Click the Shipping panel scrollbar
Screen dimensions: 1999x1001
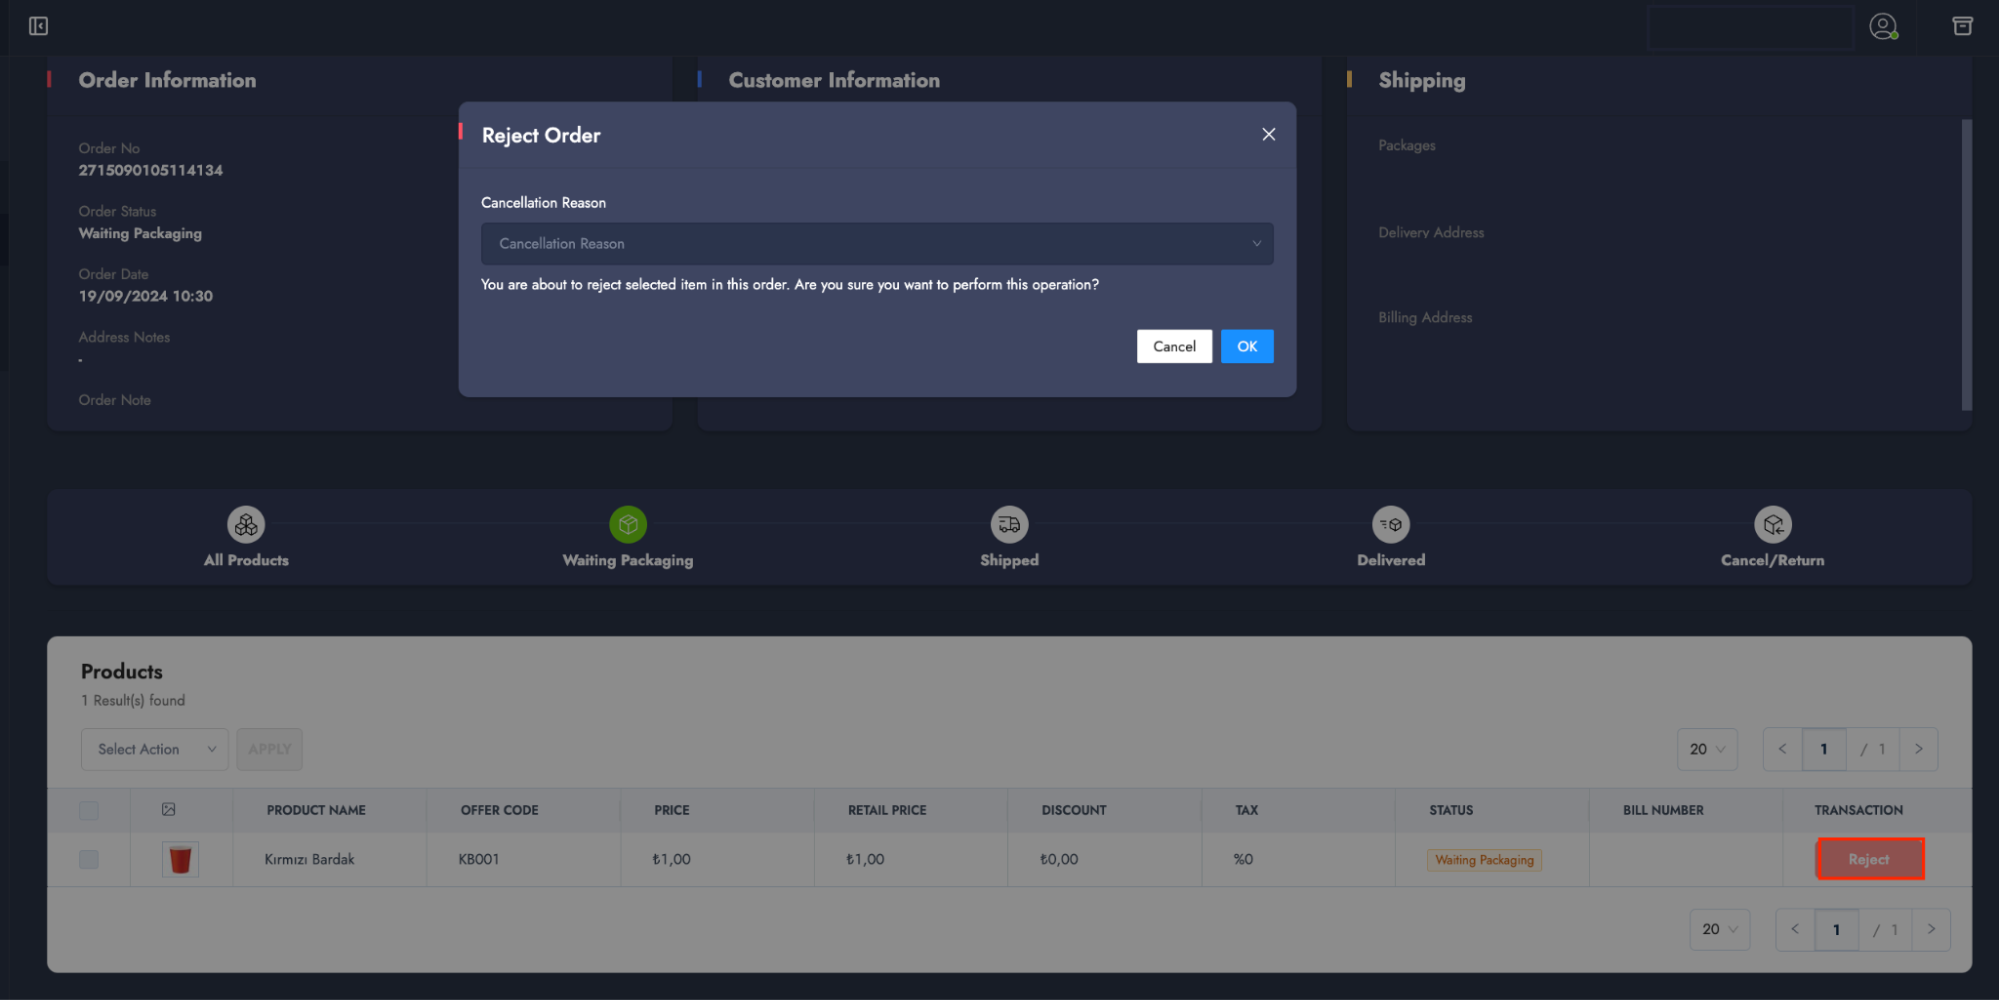tap(1966, 265)
